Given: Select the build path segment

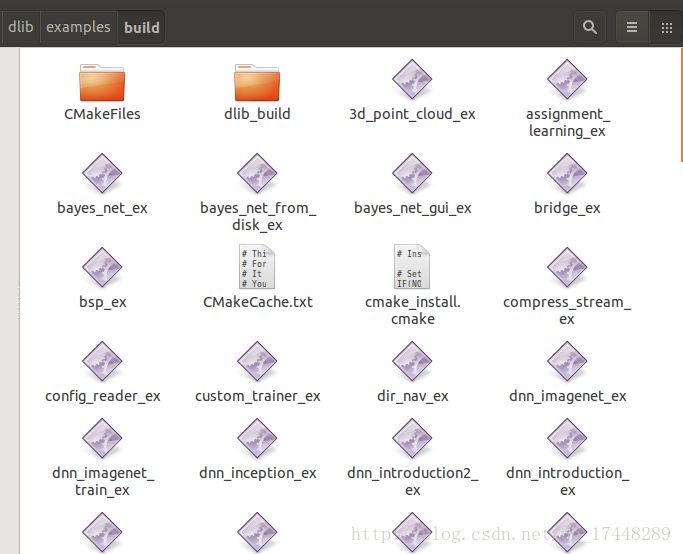Looking at the screenshot, I should (141, 27).
